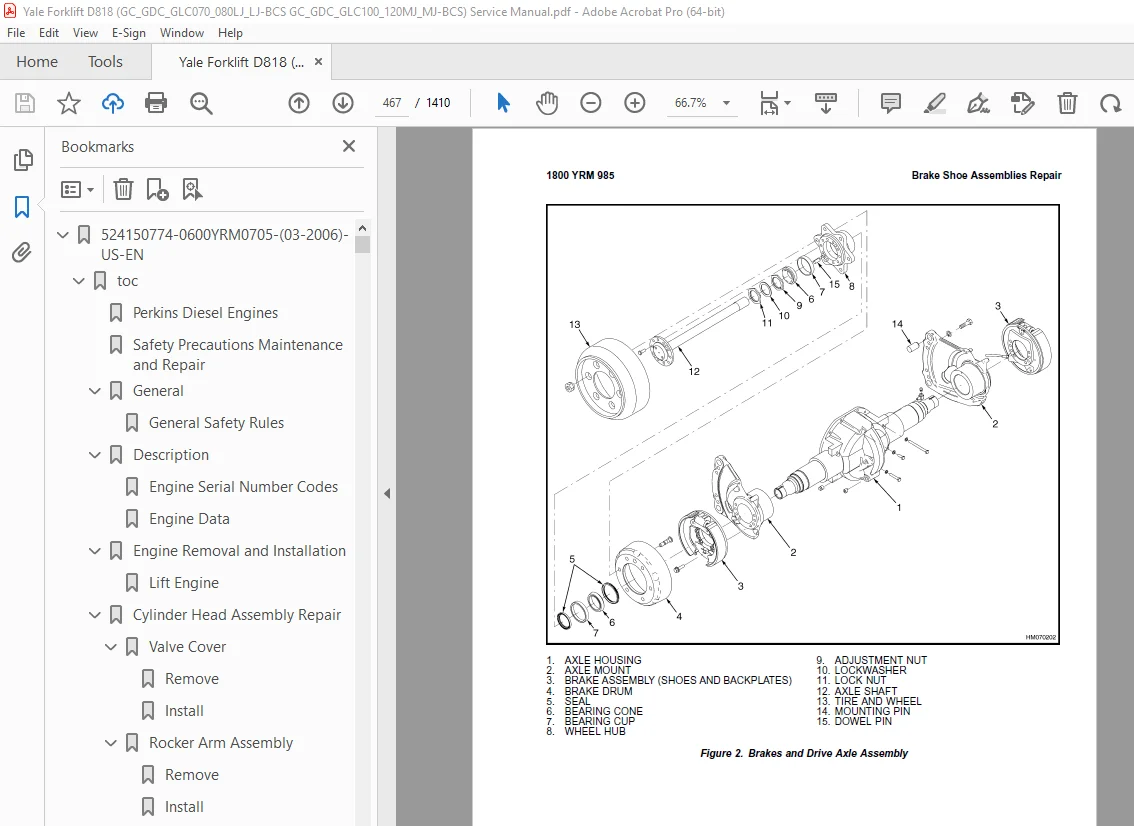Click the Print file icon
This screenshot has width=1134, height=826.
[x=156, y=103]
